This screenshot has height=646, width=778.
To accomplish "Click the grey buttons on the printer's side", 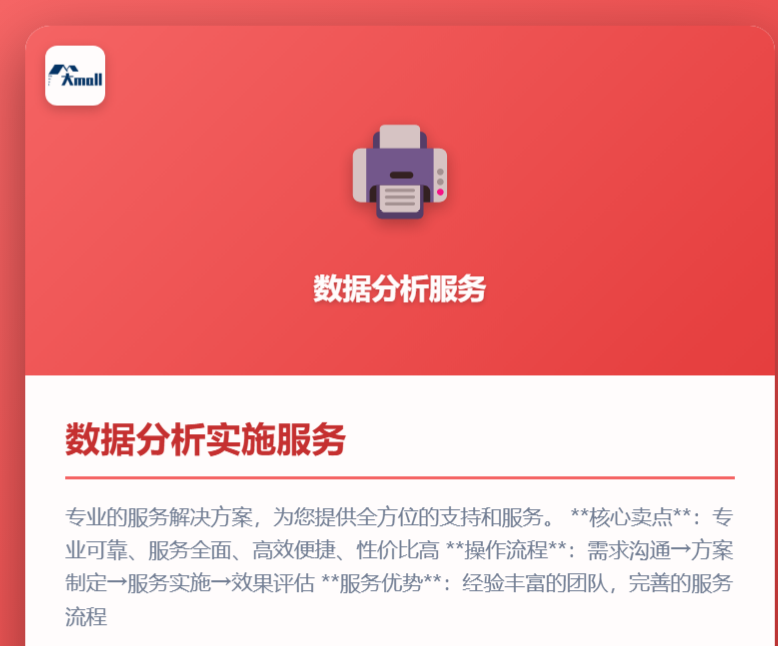I will (440, 177).
